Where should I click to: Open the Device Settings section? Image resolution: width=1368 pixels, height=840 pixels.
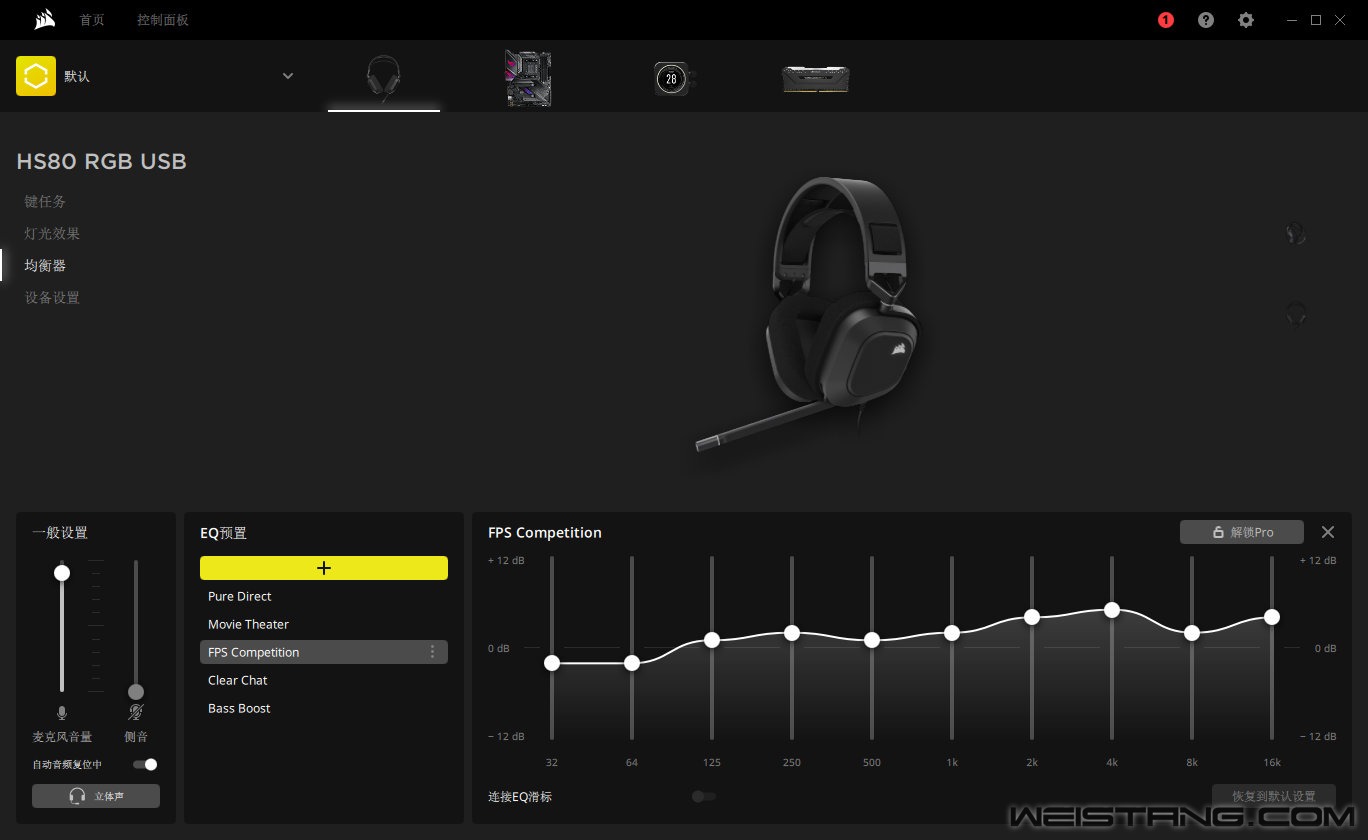(52, 297)
